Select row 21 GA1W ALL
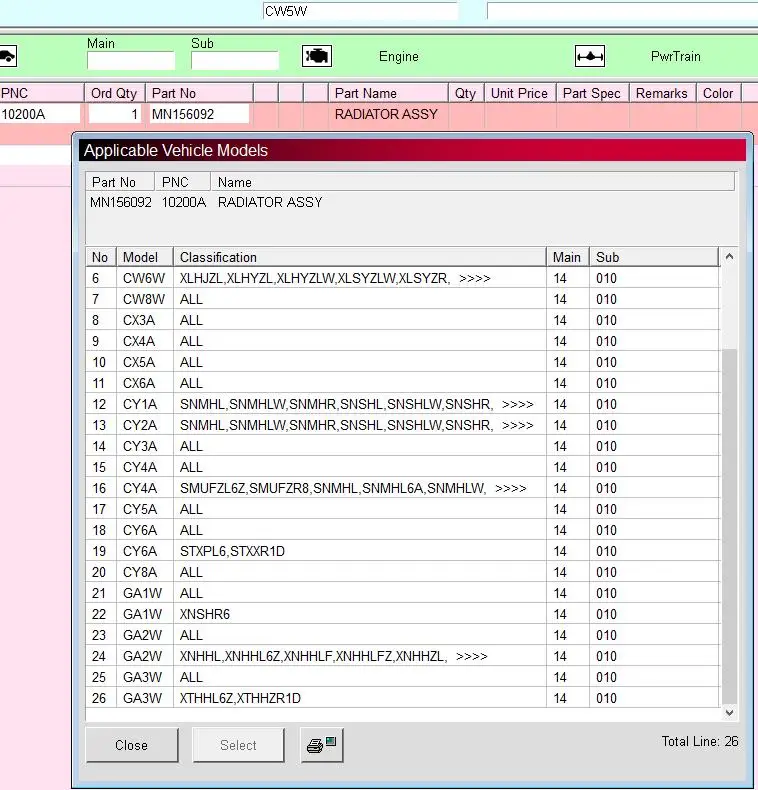Screen dimensions: 758x790 point(402,593)
